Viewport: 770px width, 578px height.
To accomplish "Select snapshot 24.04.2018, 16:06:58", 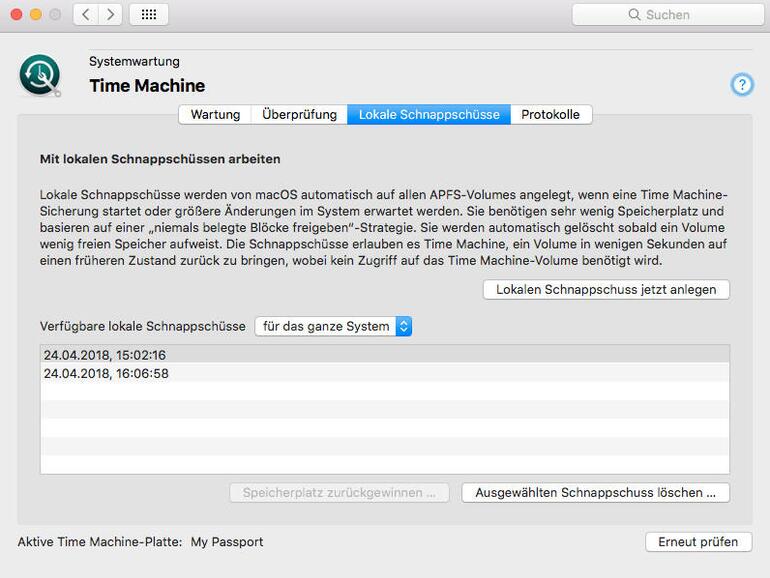I will [385, 373].
